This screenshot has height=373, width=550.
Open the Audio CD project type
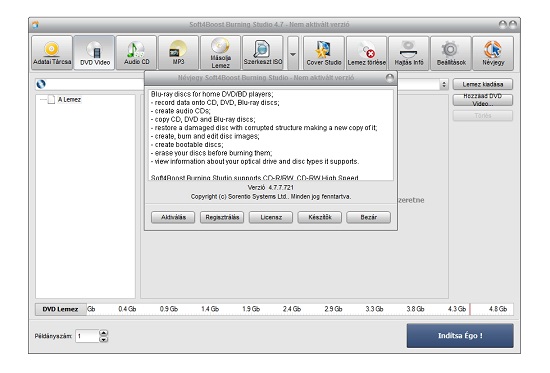click(x=136, y=53)
